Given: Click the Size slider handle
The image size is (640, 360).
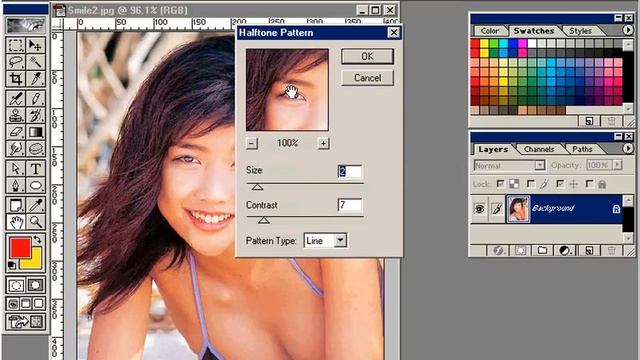Looking at the screenshot, I should [257, 187].
